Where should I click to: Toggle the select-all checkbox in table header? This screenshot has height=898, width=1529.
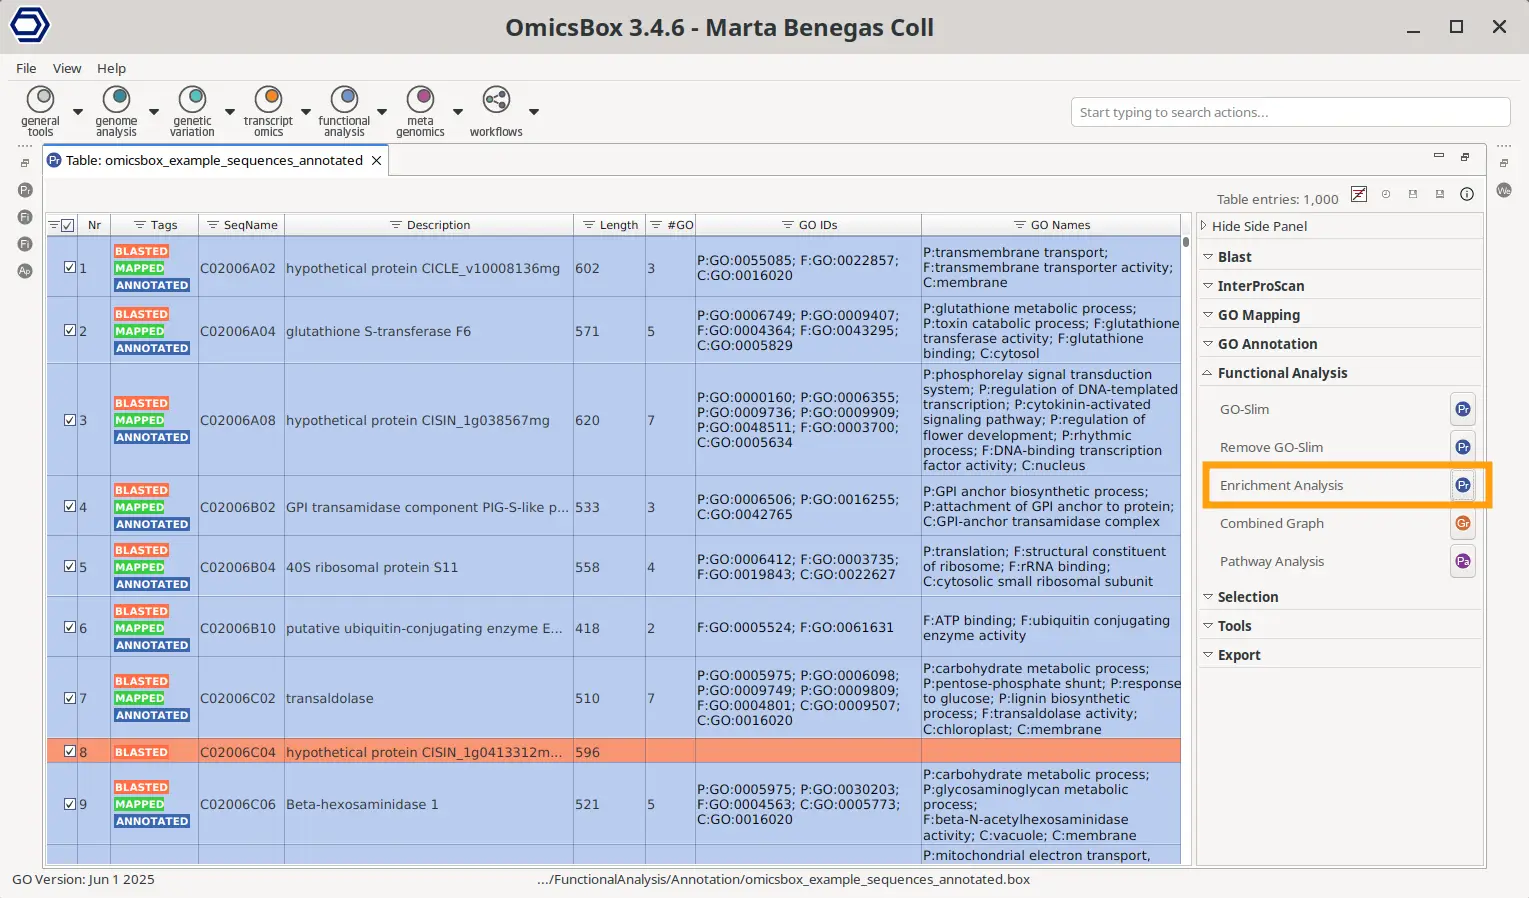[x=68, y=225]
